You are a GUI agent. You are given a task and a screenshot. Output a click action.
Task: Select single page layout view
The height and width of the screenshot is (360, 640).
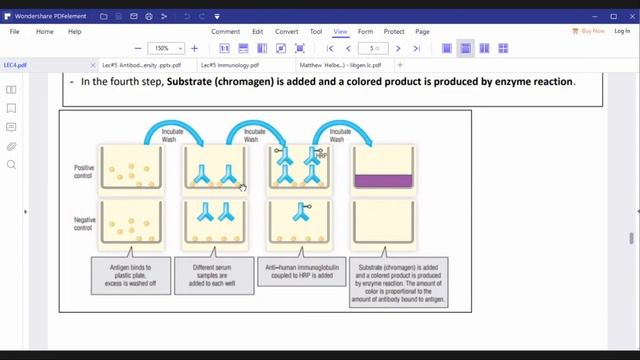click(x=447, y=49)
